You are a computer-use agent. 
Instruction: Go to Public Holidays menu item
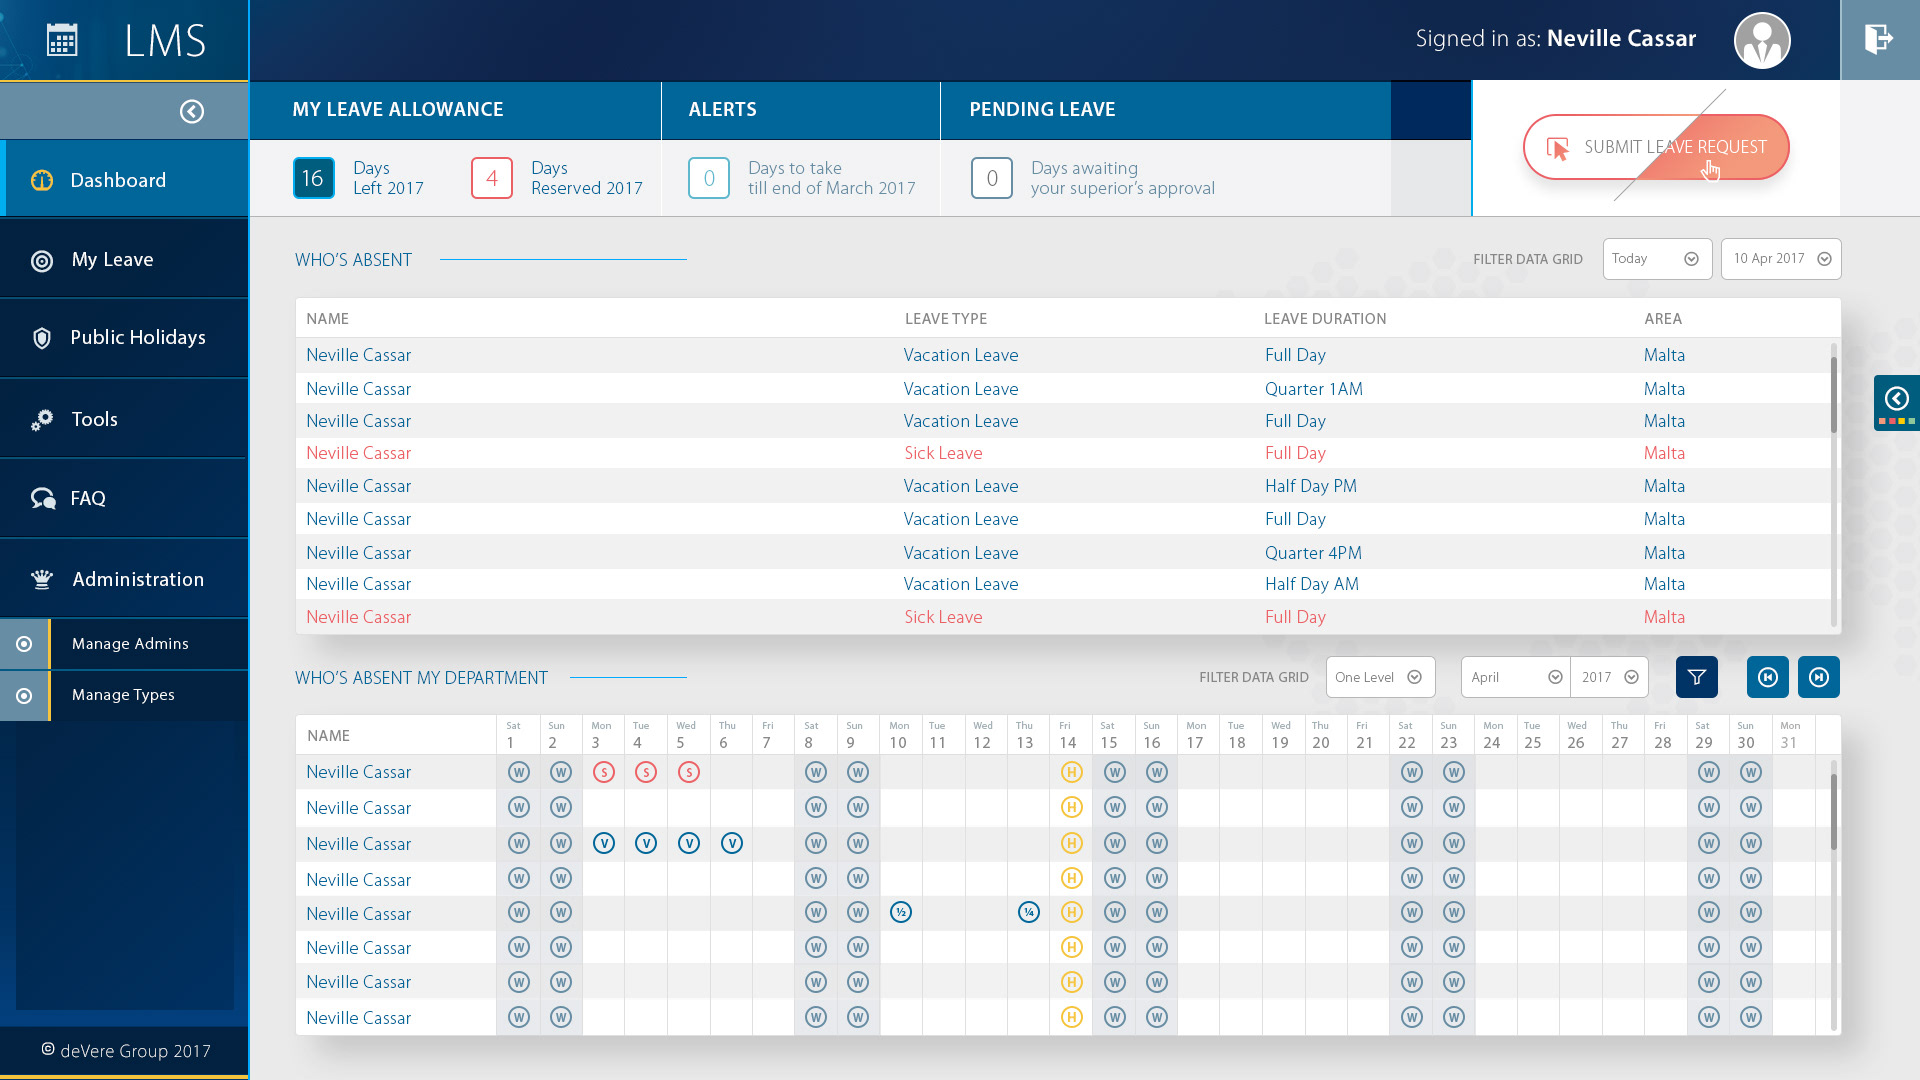[137, 338]
